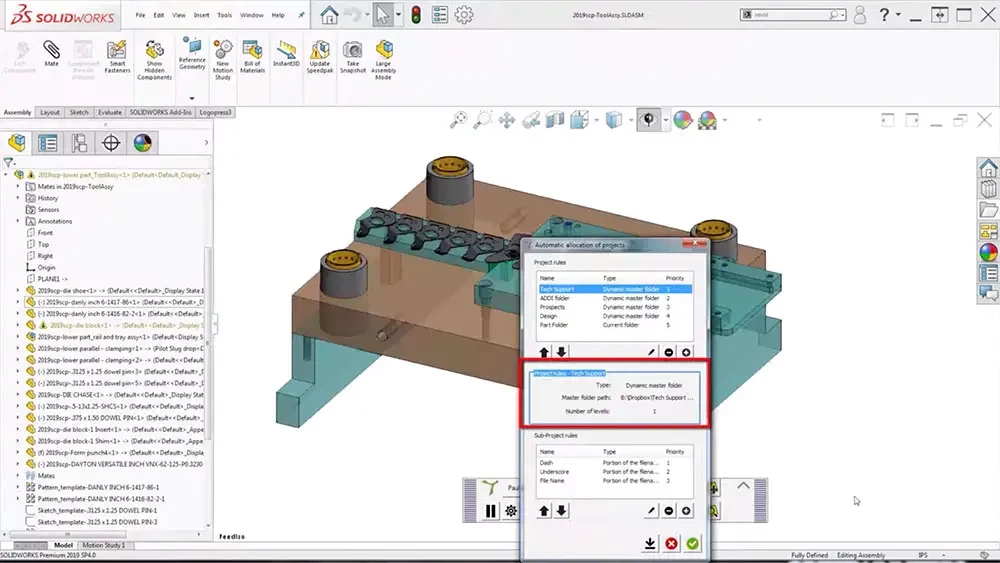Click the Rebuild traffic light icon

tap(416, 15)
